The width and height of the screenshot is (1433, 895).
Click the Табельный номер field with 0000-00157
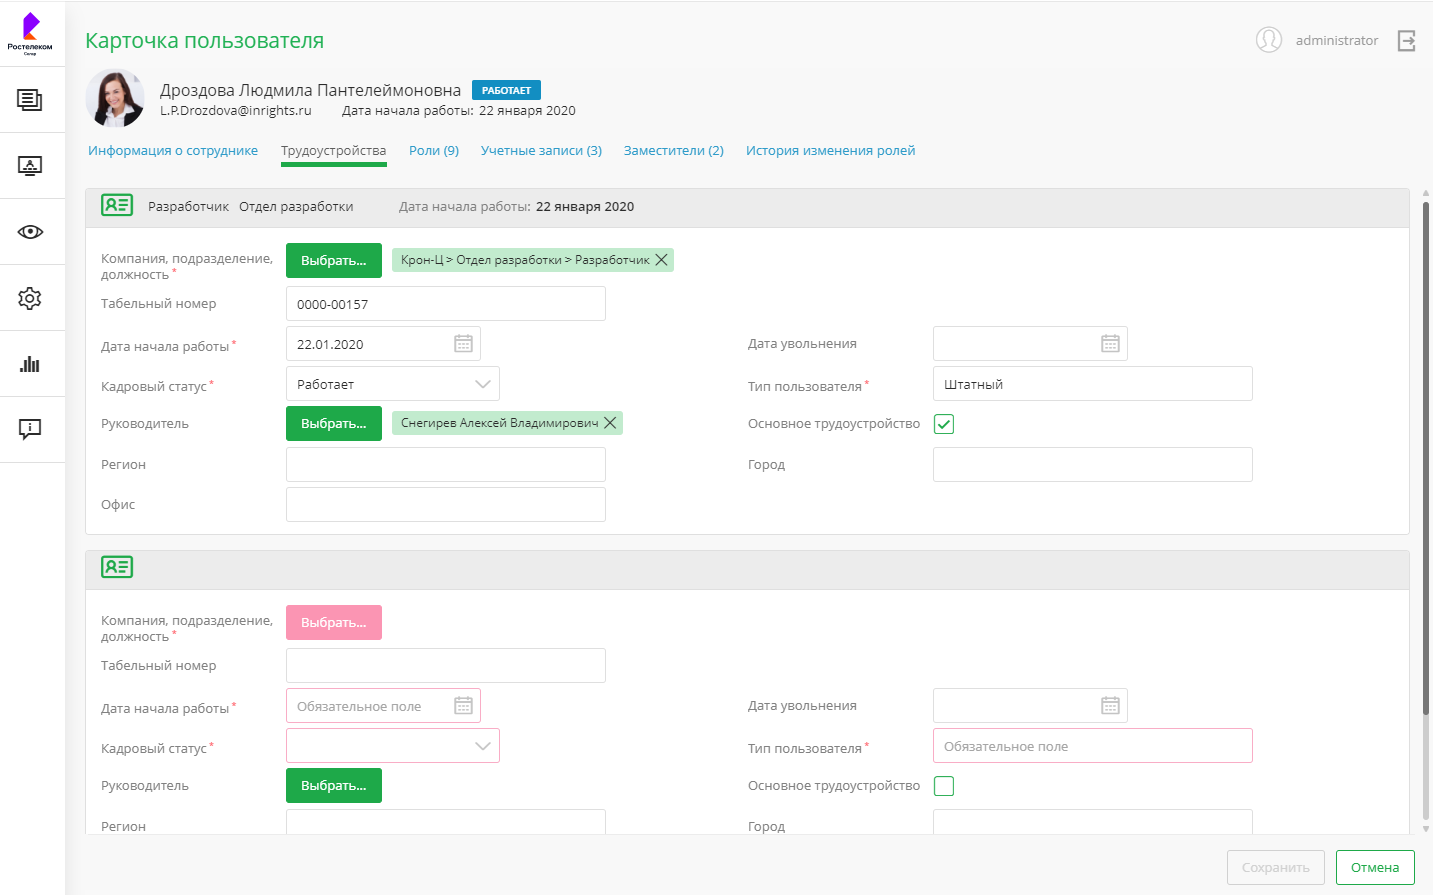click(446, 304)
